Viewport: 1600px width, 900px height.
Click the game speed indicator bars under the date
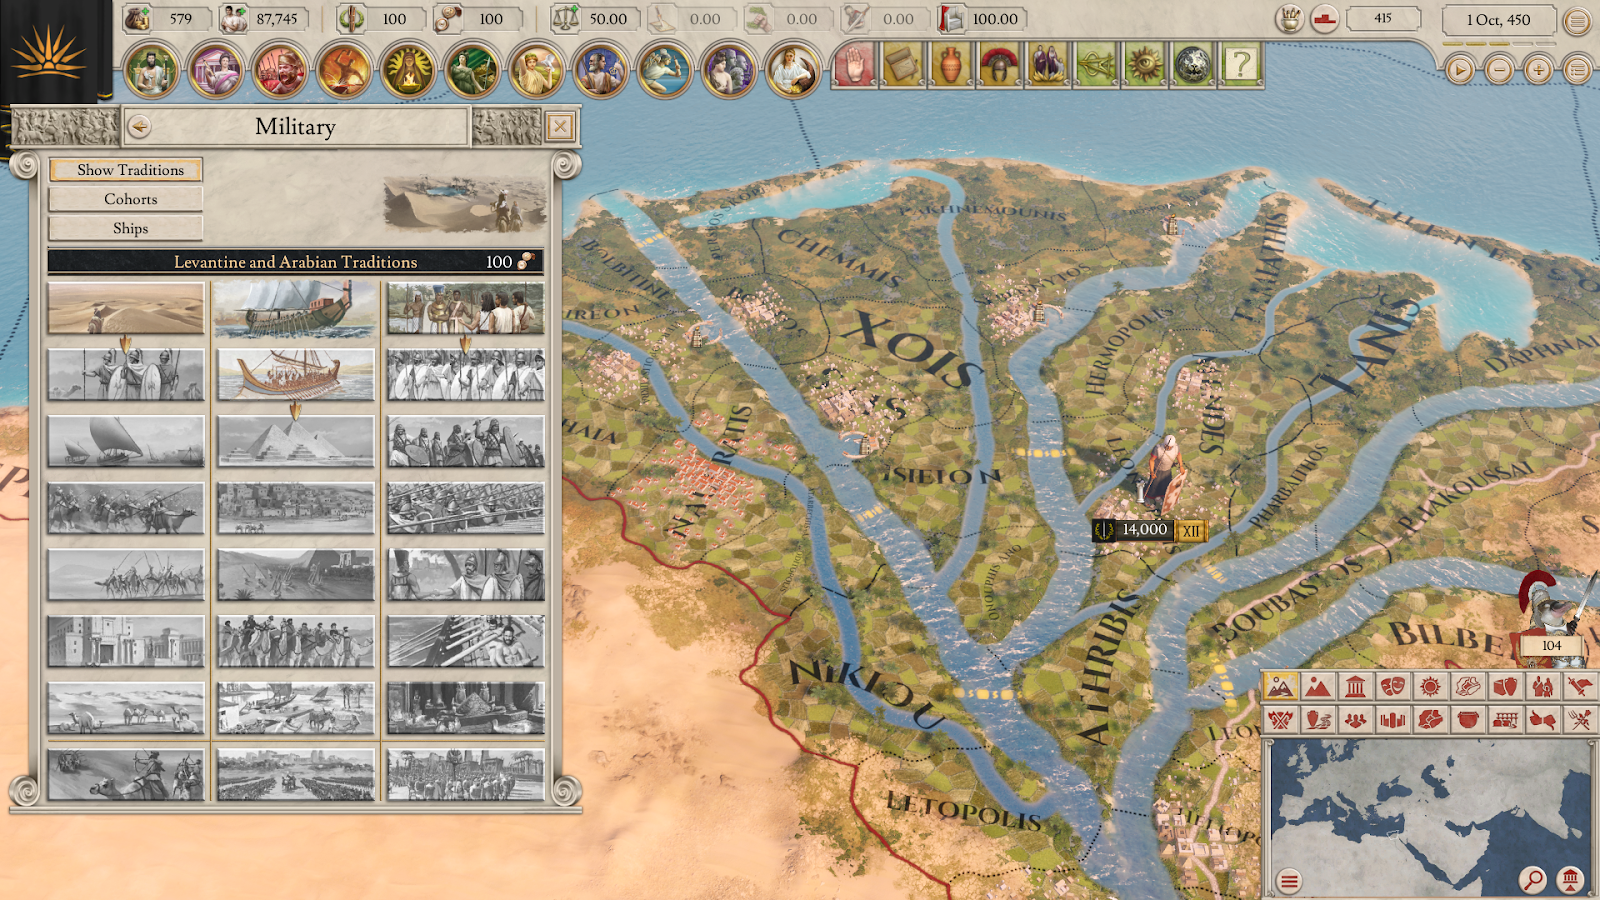click(x=1498, y=43)
